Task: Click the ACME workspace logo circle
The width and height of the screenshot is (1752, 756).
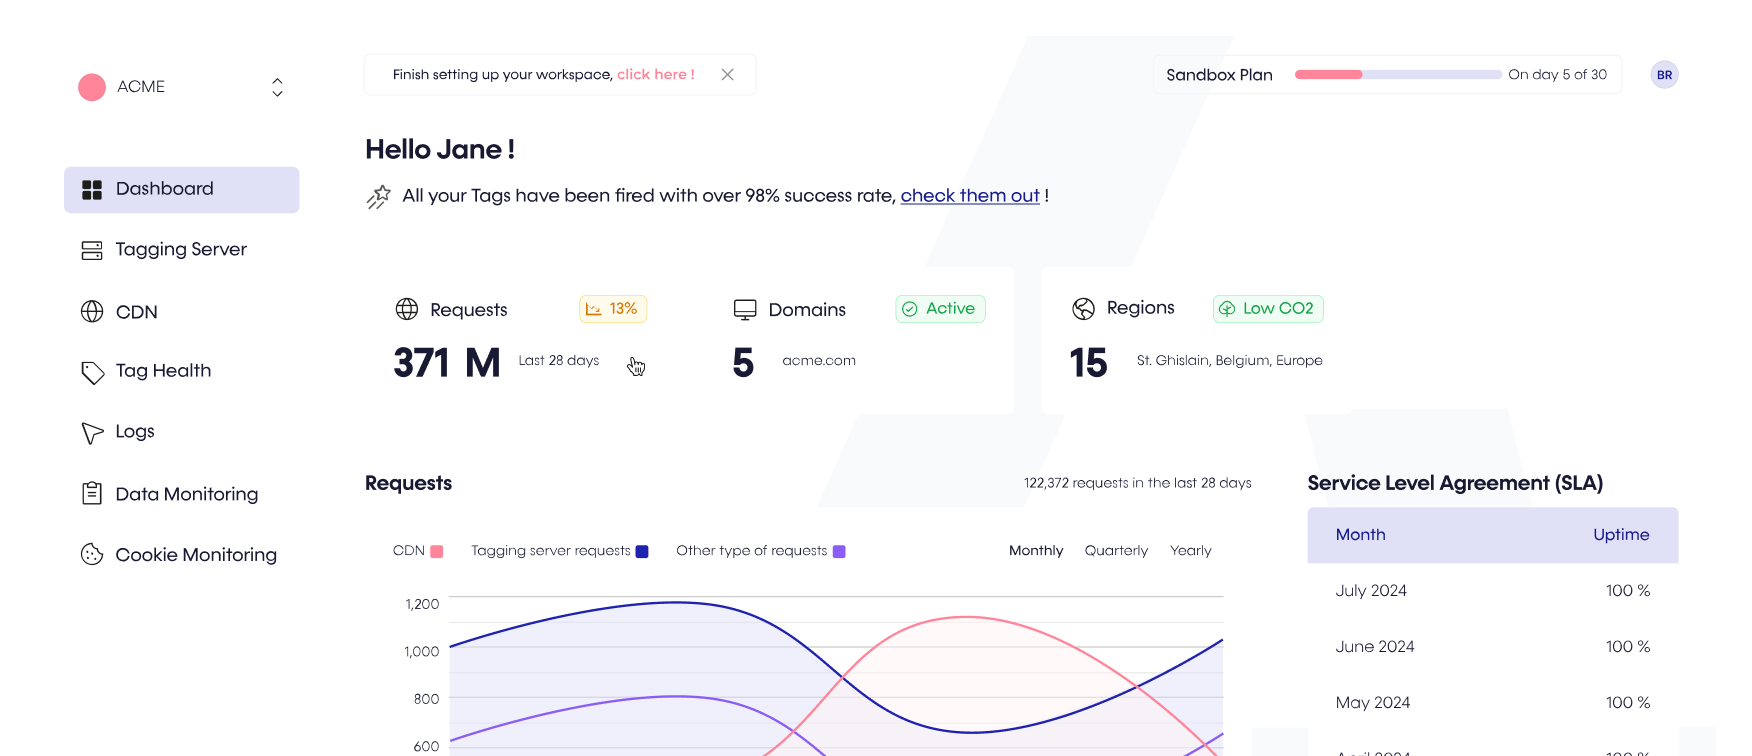Action: click(x=92, y=87)
